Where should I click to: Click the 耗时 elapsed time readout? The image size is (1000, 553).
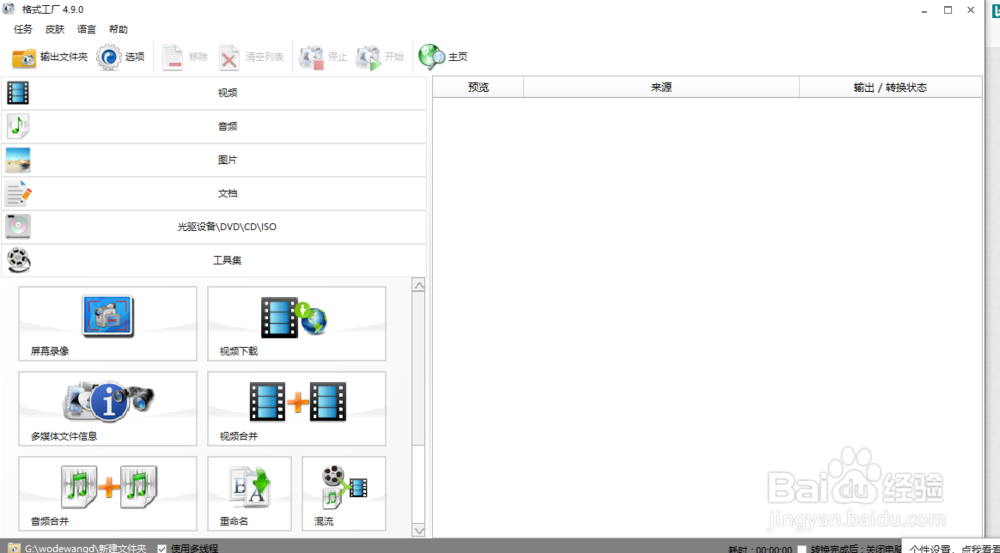[761, 549]
